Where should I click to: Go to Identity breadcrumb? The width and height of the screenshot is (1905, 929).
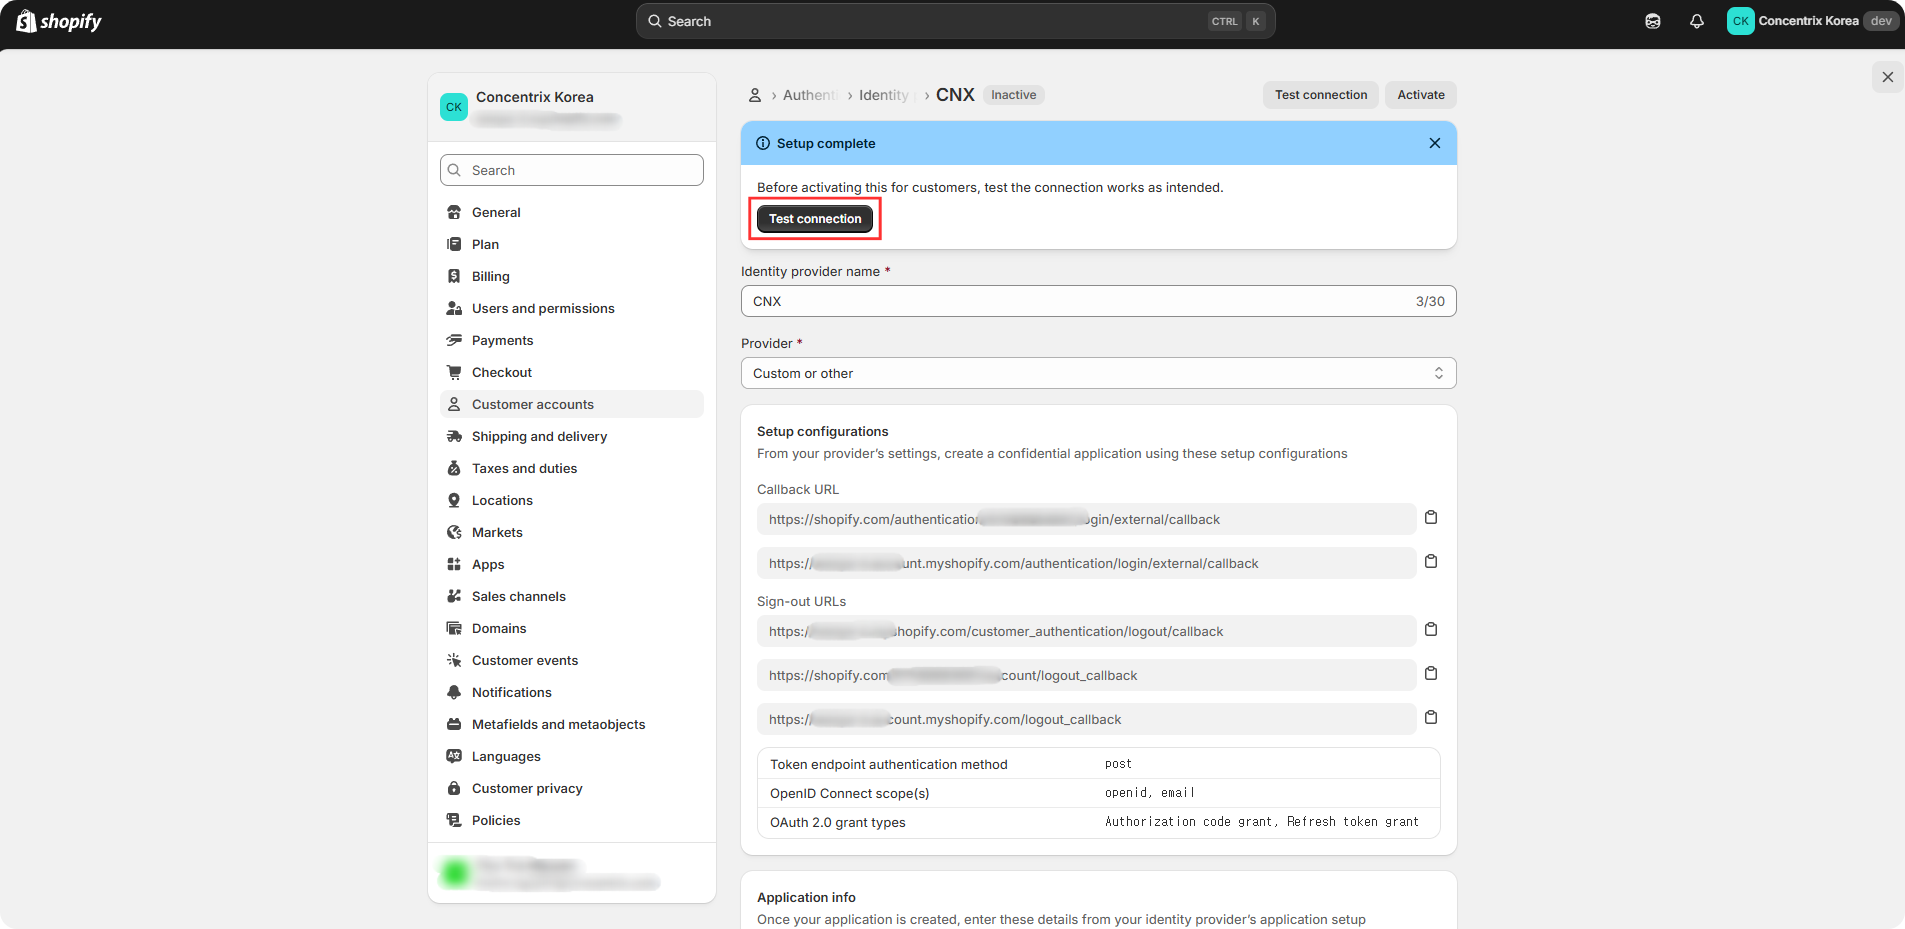pyautogui.click(x=884, y=95)
